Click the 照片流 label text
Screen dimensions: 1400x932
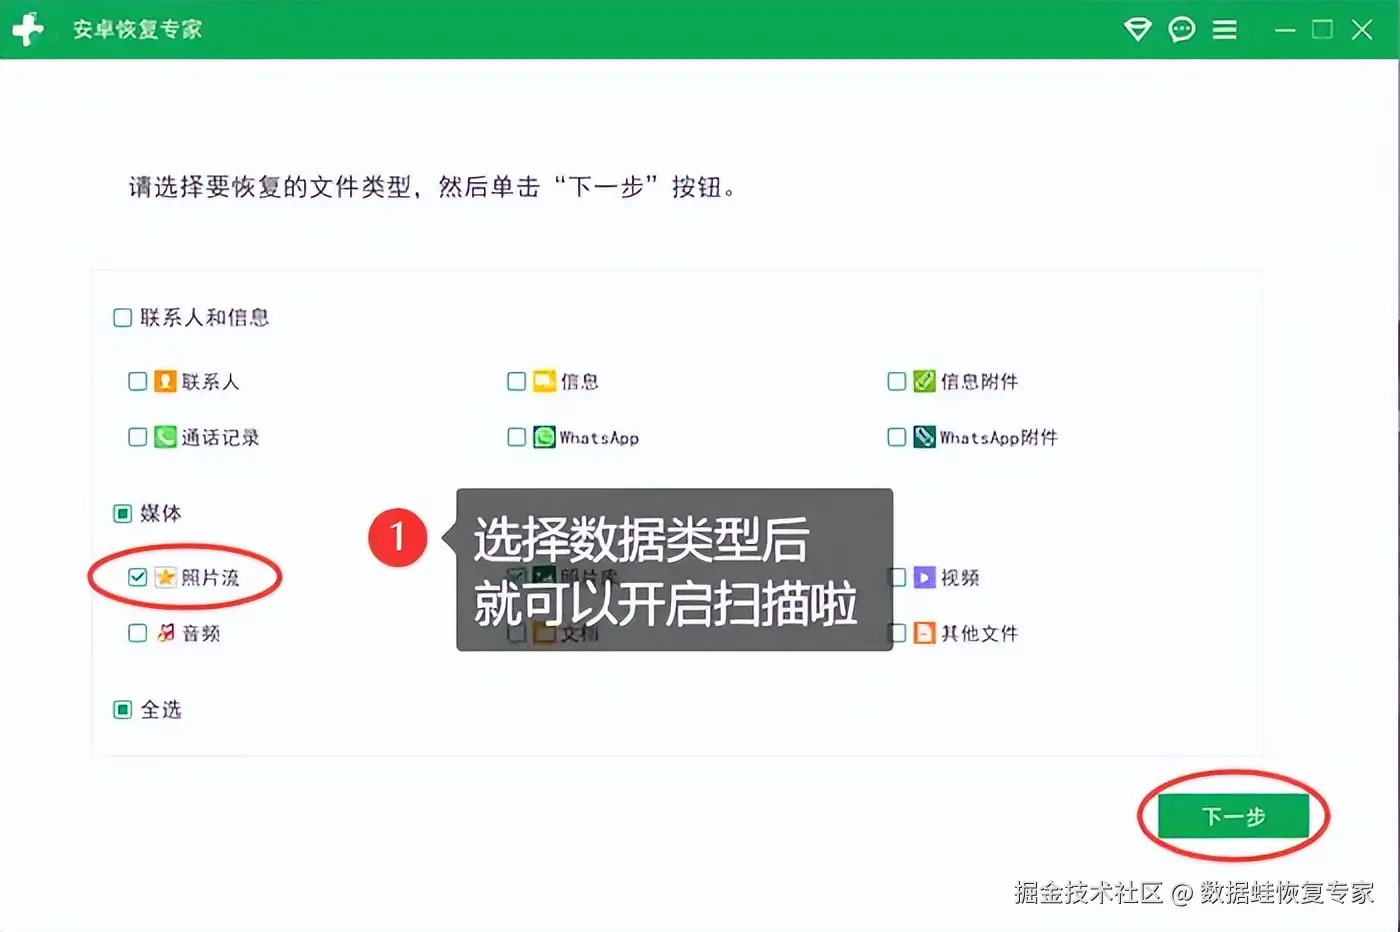click(x=210, y=577)
